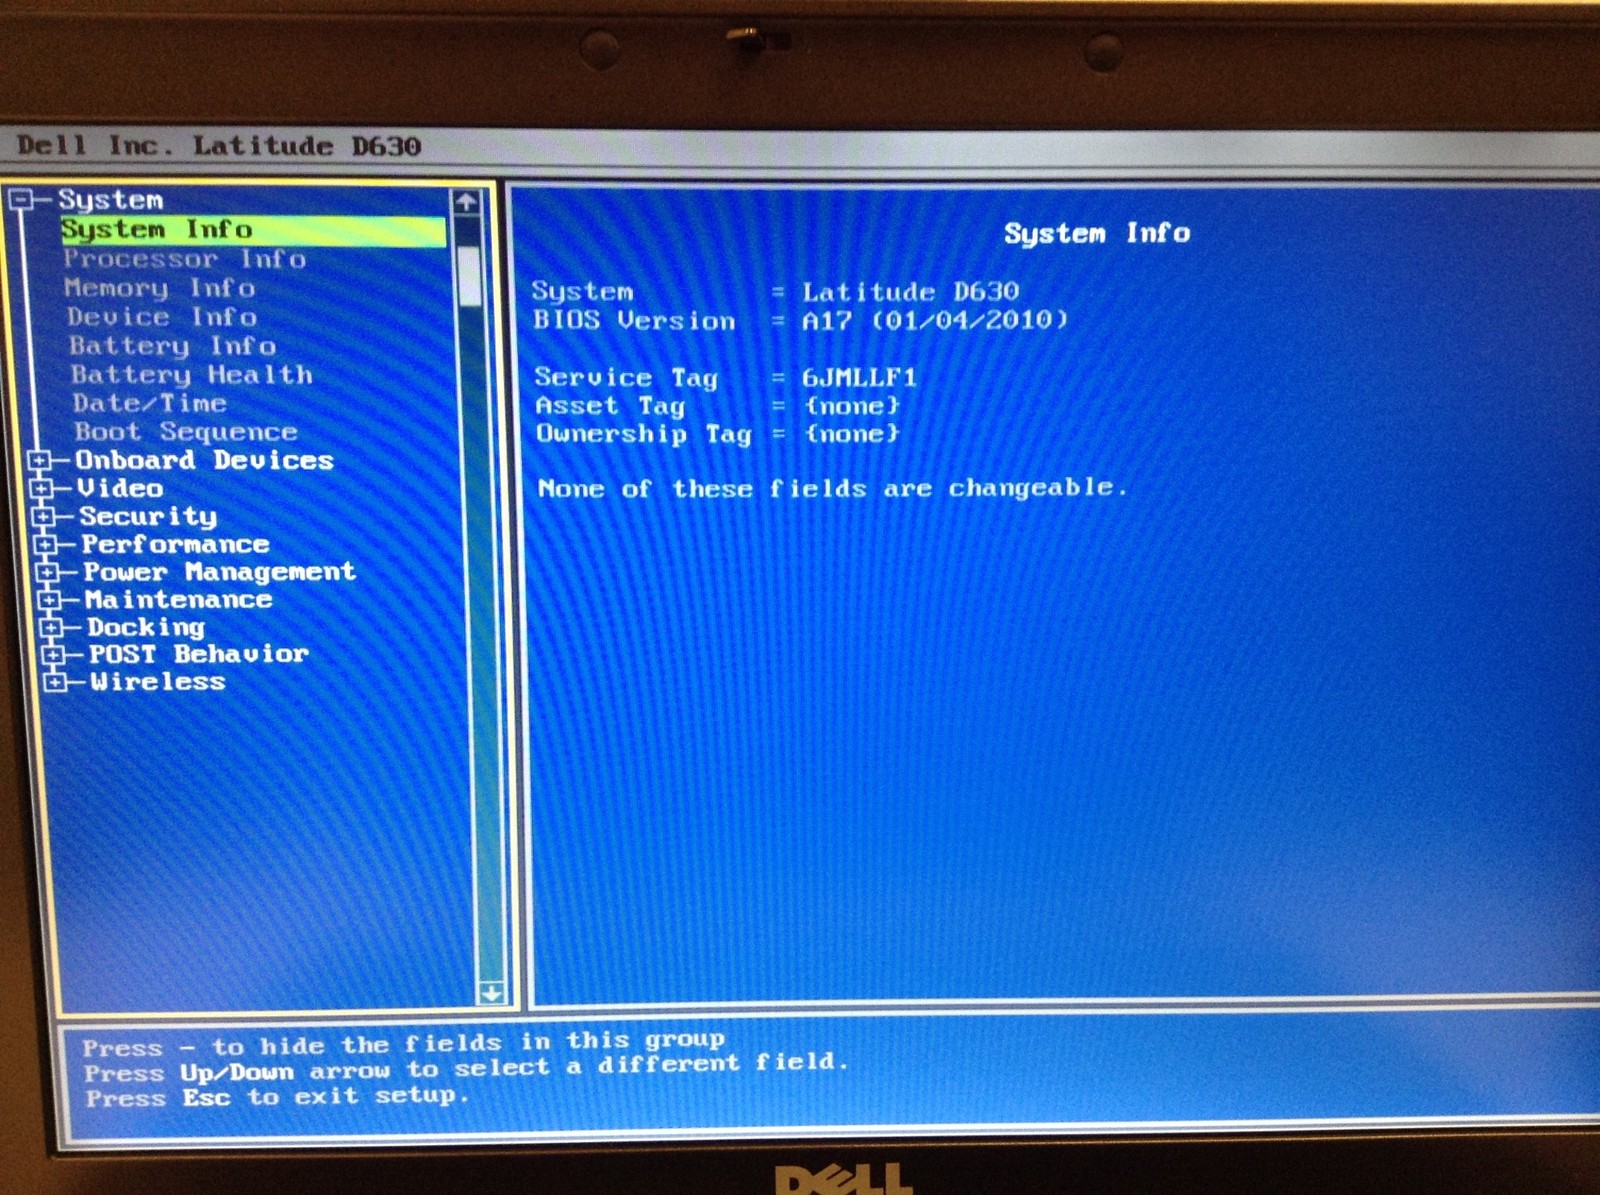Select the System Info entry
Viewport: 1600px width, 1195px height.
coord(253,230)
